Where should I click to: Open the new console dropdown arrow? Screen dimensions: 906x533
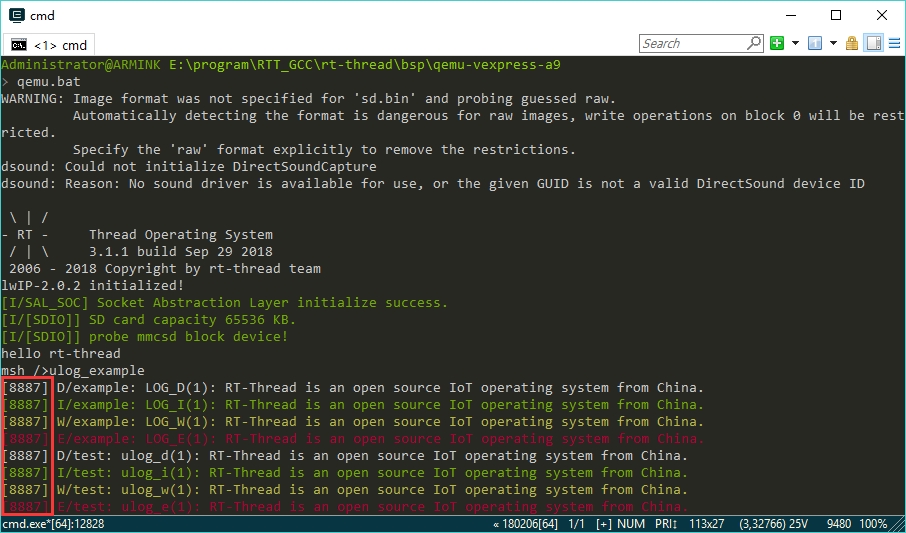pyautogui.click(x=795, y=43)
